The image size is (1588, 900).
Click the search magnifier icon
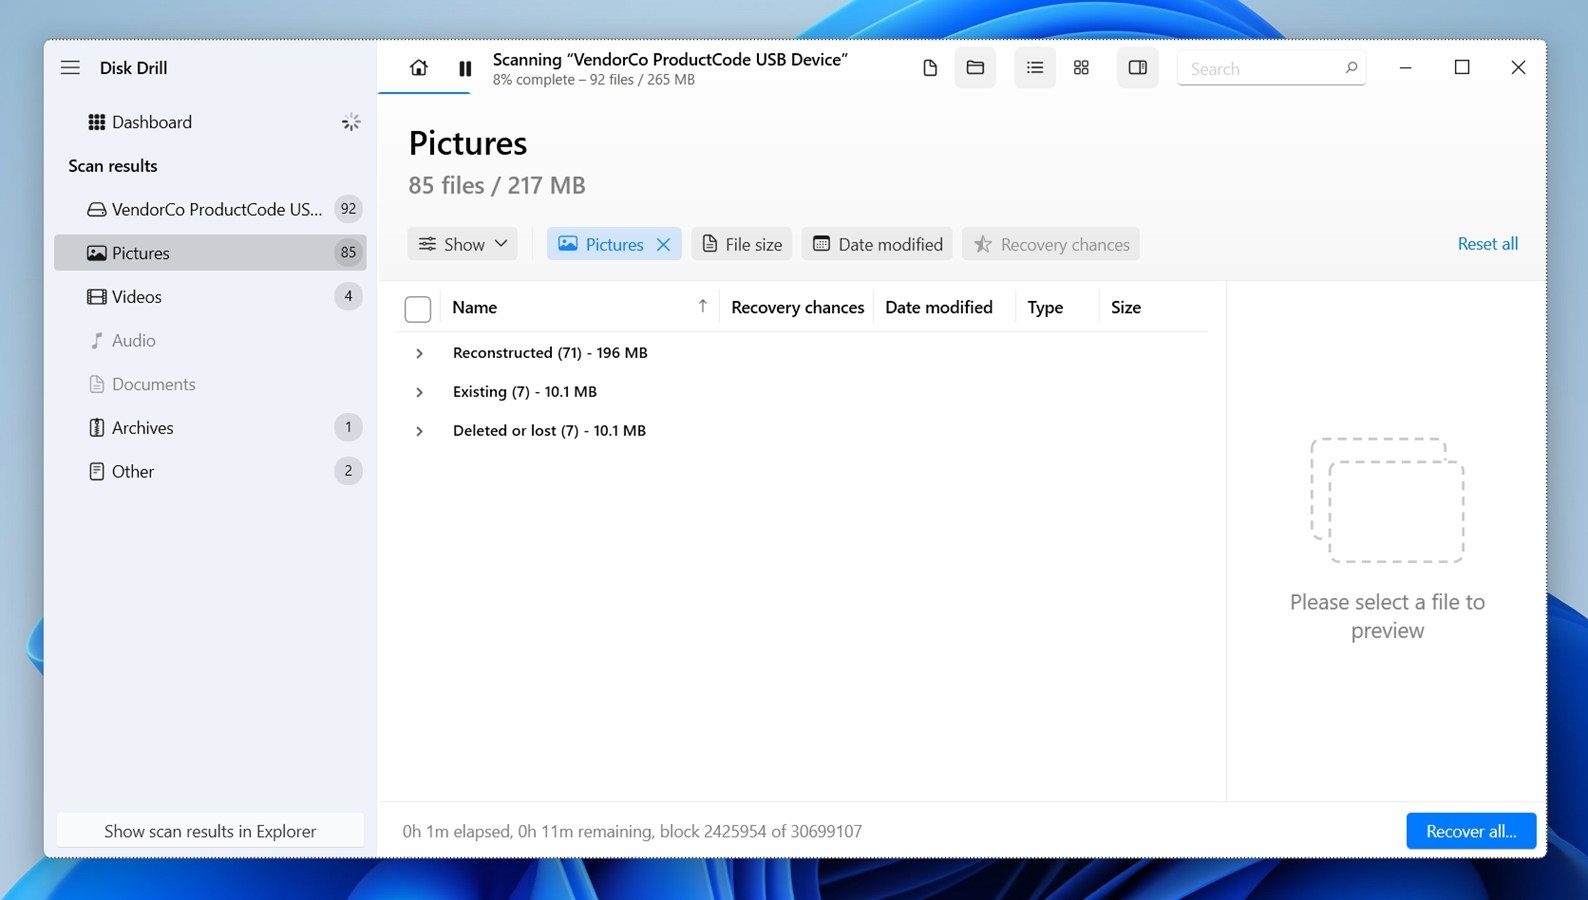point(1351,68)
